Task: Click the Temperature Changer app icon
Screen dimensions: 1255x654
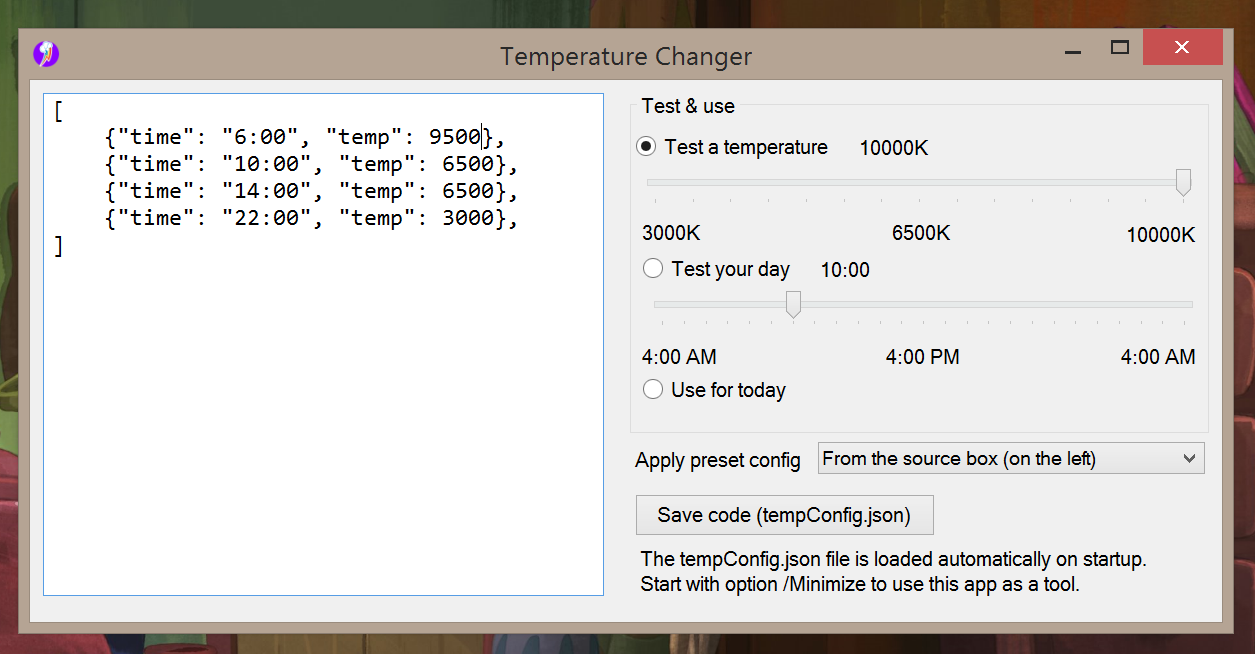Action: 46,54
